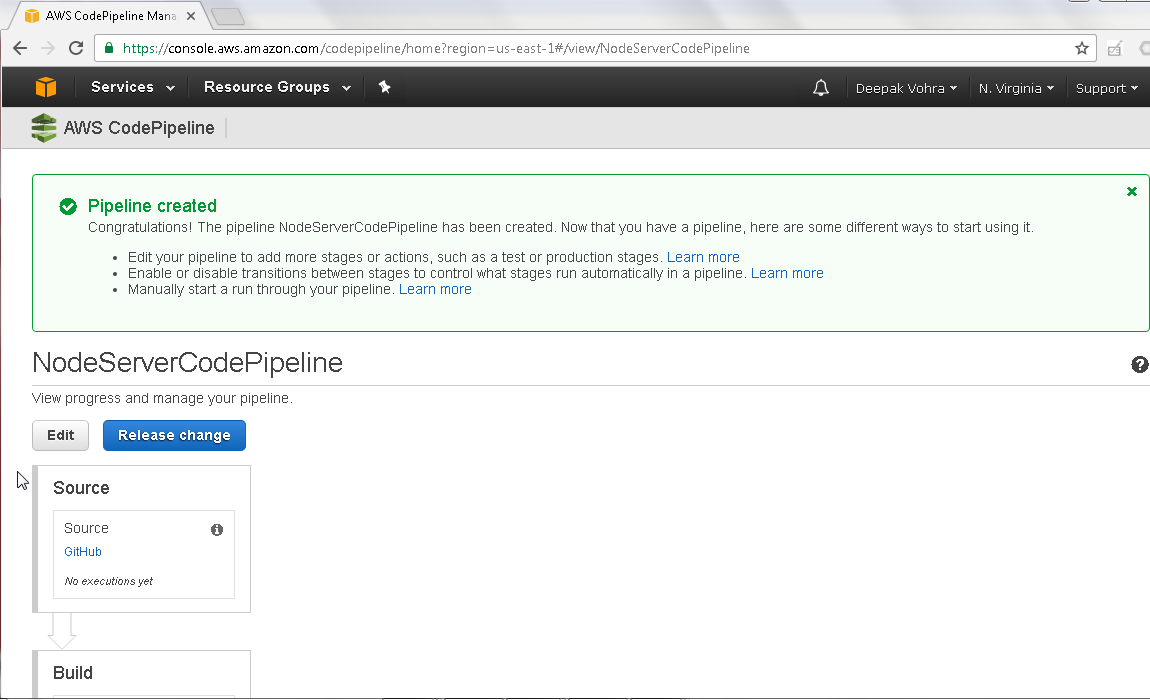Open Learn more link about editing pipeline
The height and width of the screenshot is (700, 1150).
(x=703, y=258)
